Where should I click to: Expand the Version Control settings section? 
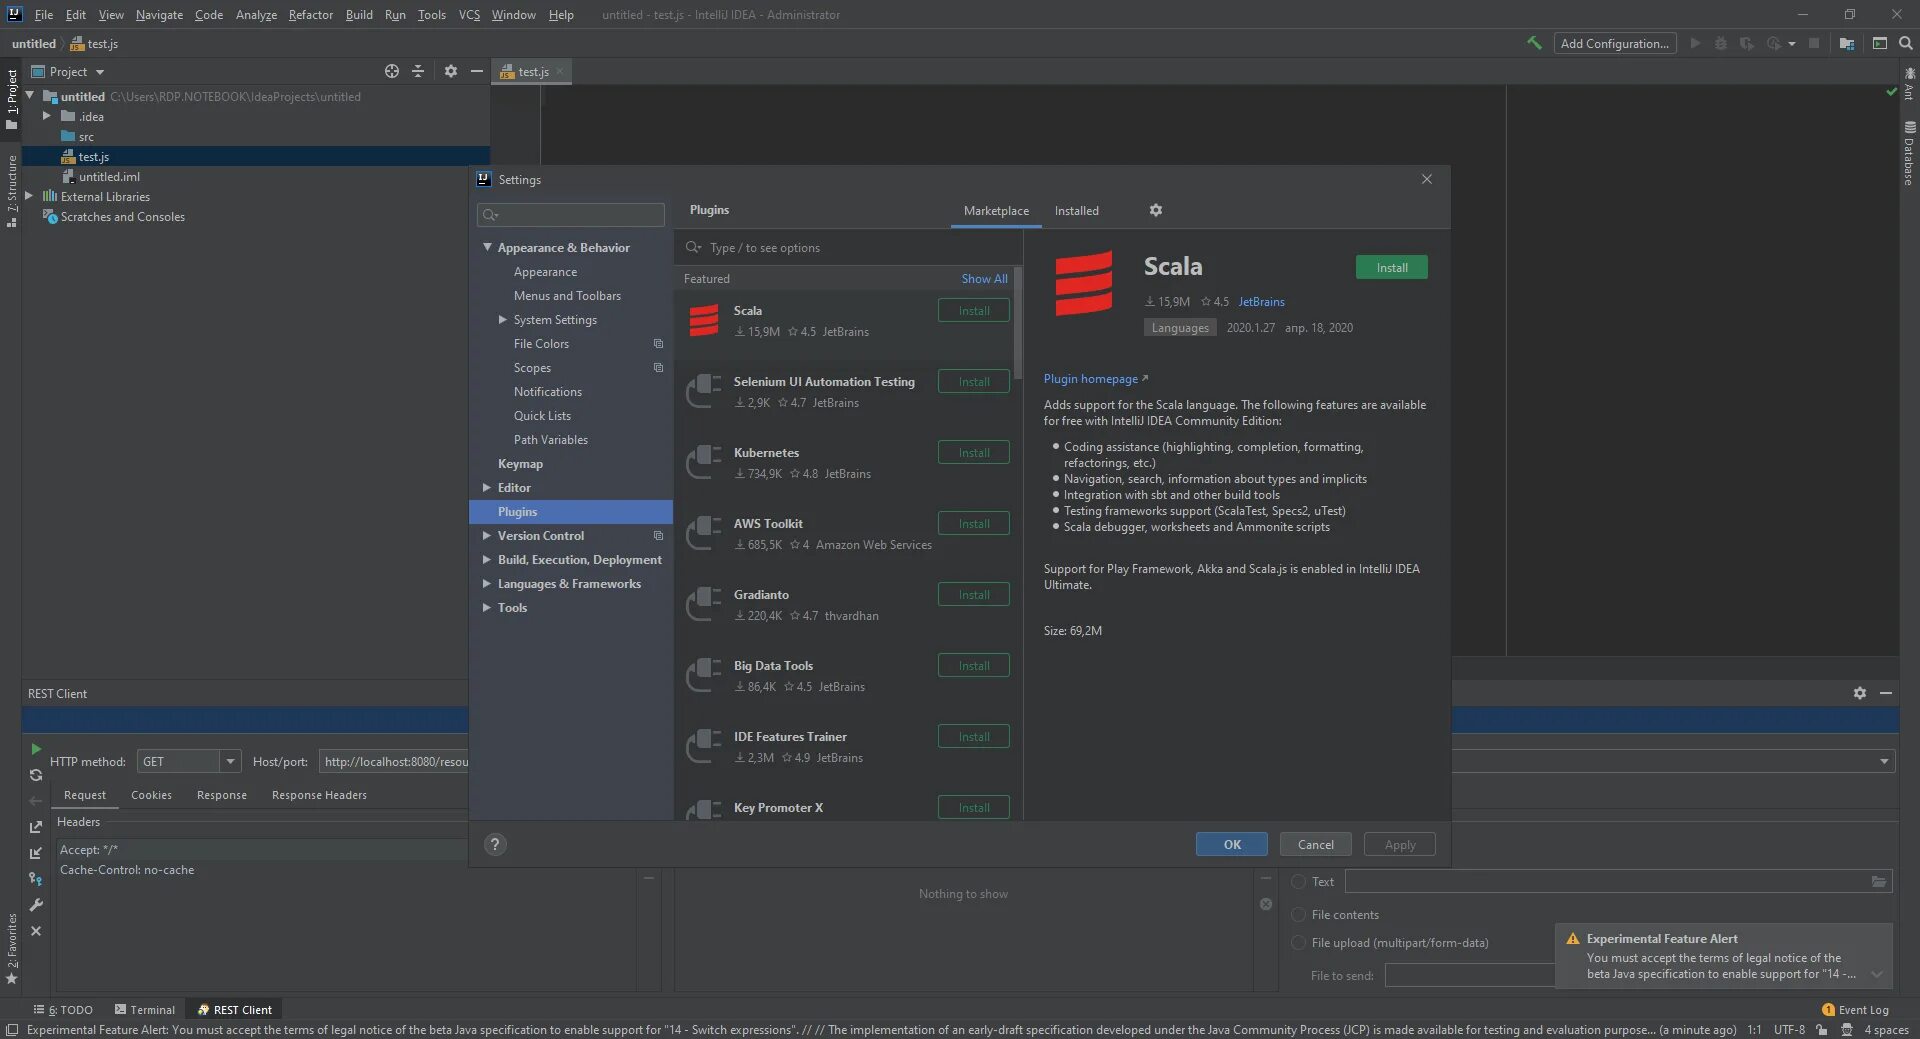click(487, 535)
